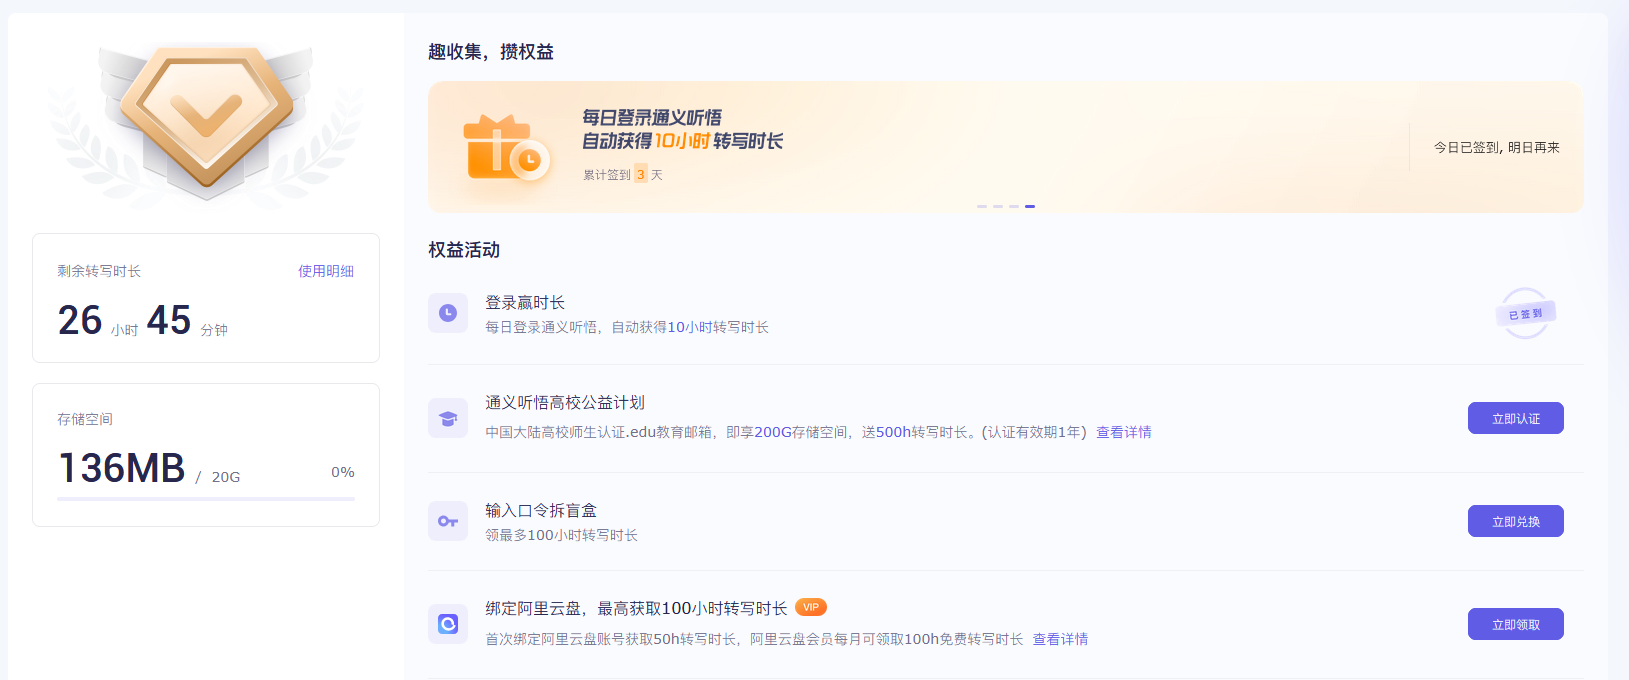This screenshot has width=1629, height=680.
Task: Select the first banner carousel dot
Action: 982,206
